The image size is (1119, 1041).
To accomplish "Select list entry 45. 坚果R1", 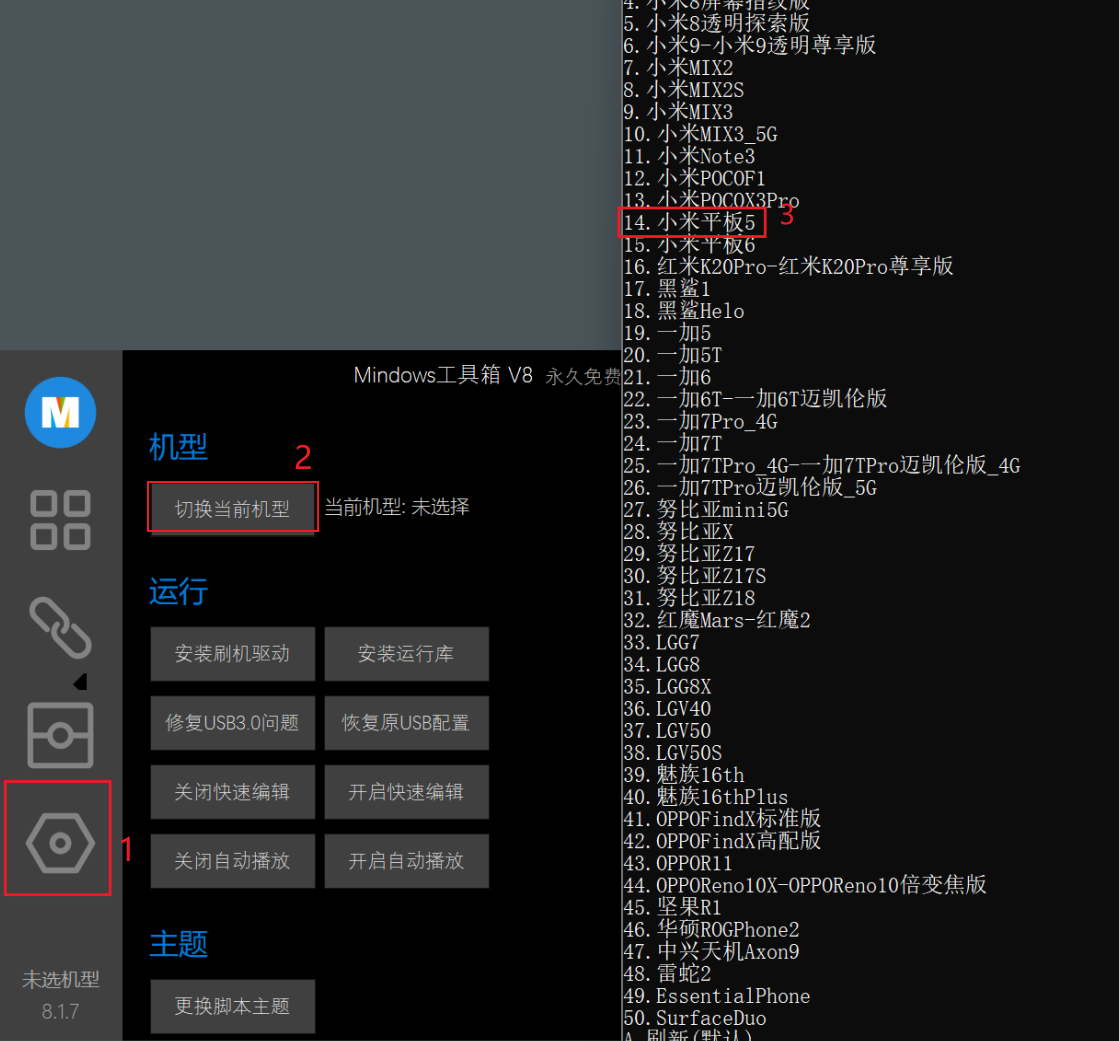I will point(672,908).
